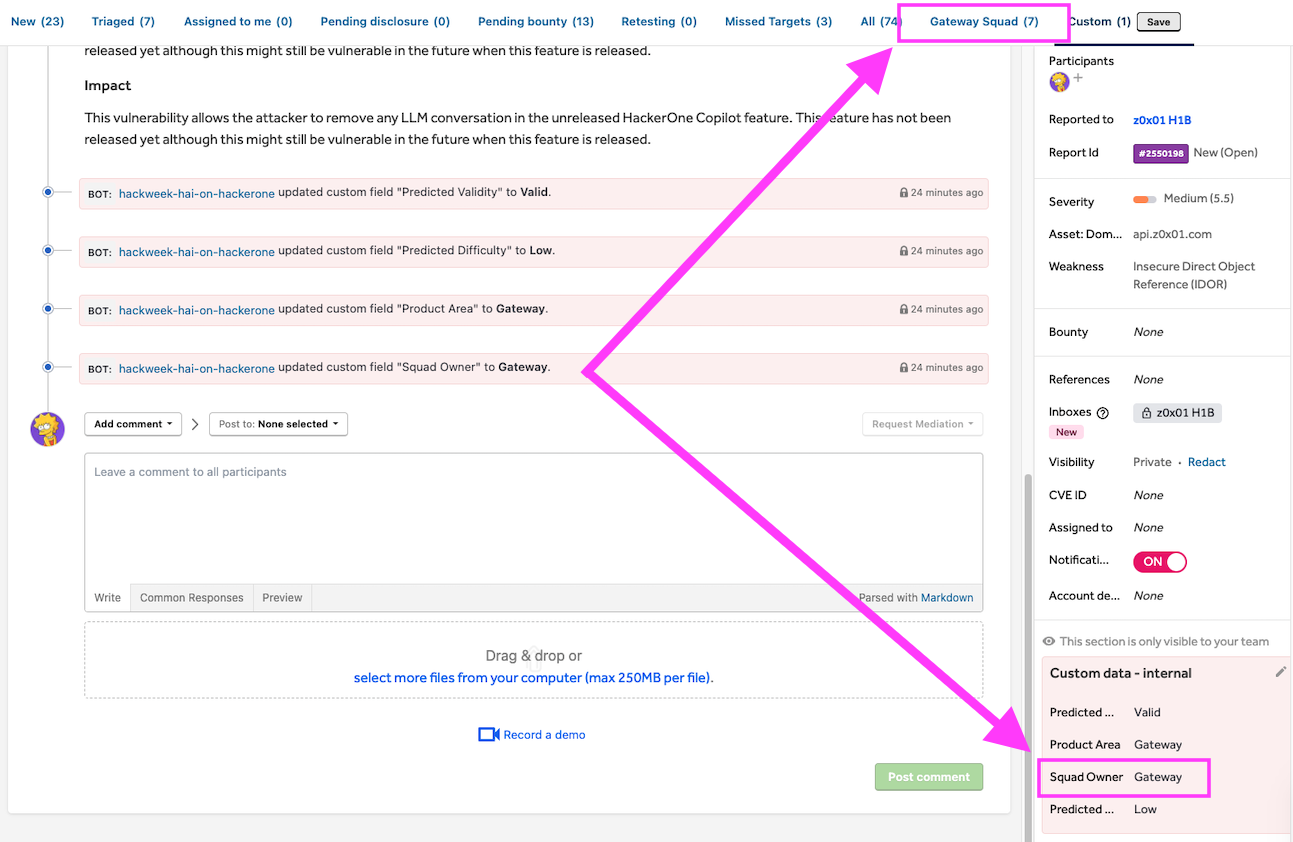Open the Missed Targets (3) tab
The height and width of the screenshot is (842, 1293).
point(778,21)
